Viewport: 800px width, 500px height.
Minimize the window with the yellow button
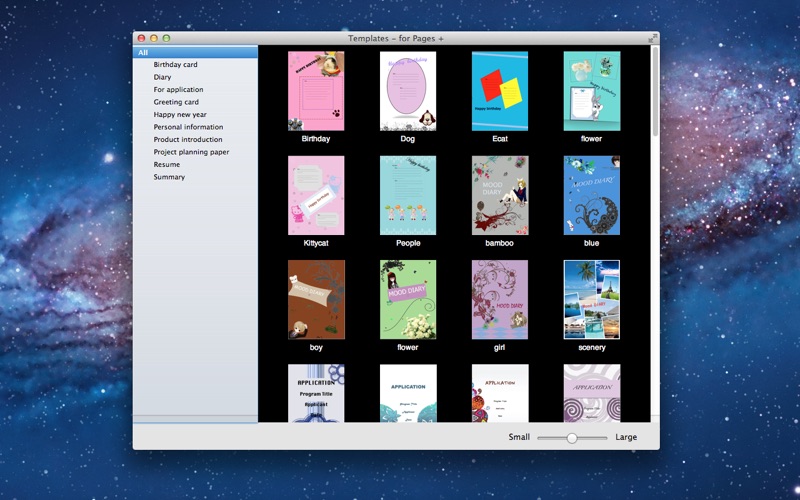[154, 38]
